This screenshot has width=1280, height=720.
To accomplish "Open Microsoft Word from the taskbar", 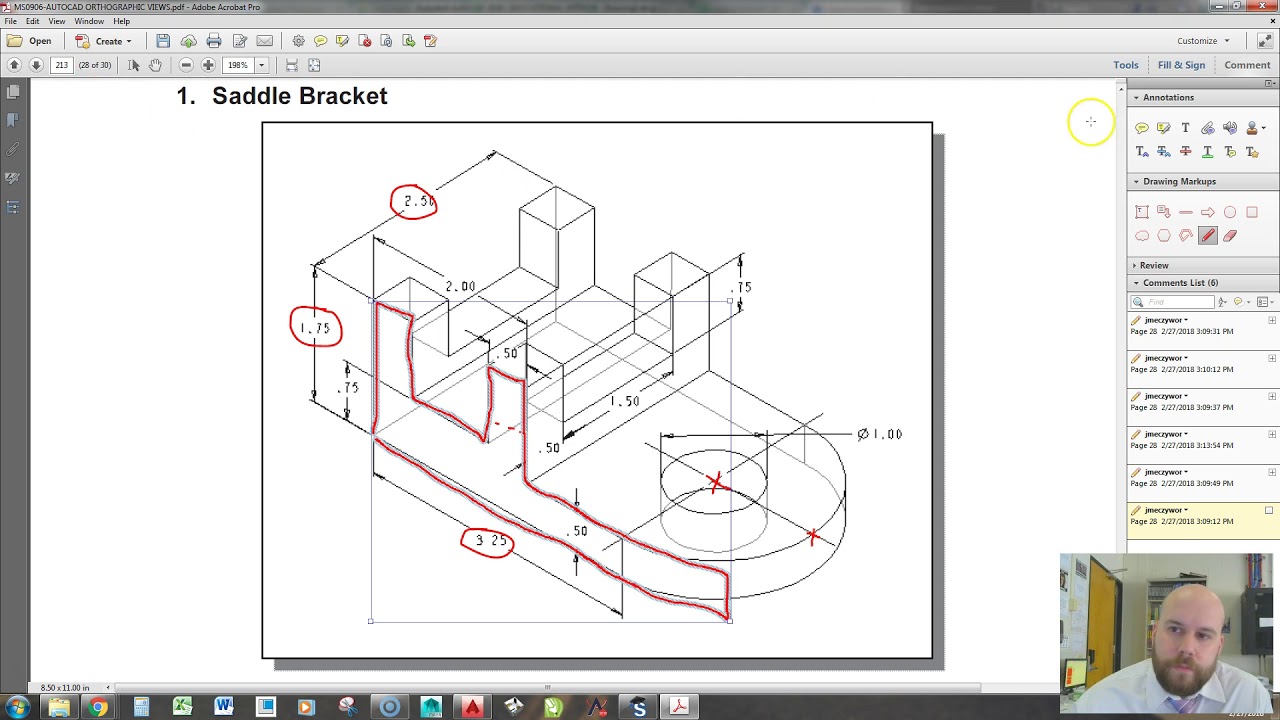I will pos(223,708).
